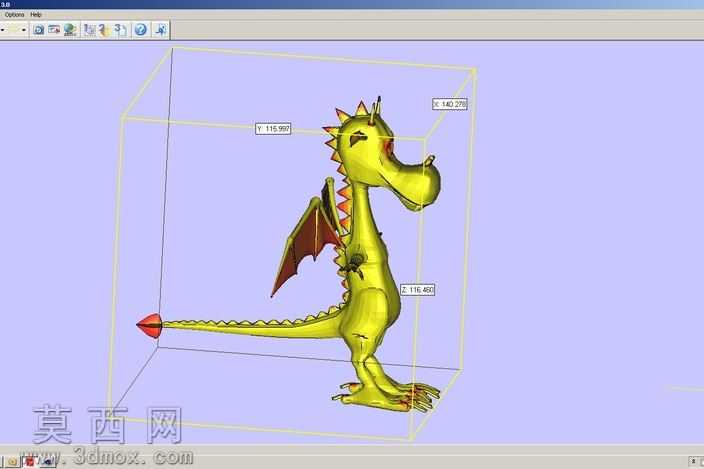704x469 pixels.
Task: Click the step 1 toolbar icon
Action: [x=90, y=30]
